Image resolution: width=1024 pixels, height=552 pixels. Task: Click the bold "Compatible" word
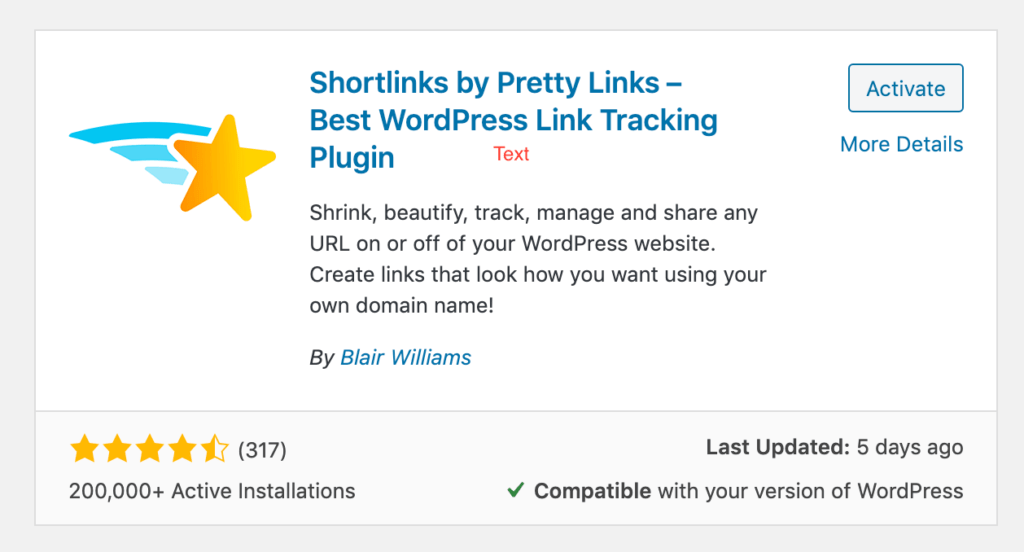click(593, 491)
